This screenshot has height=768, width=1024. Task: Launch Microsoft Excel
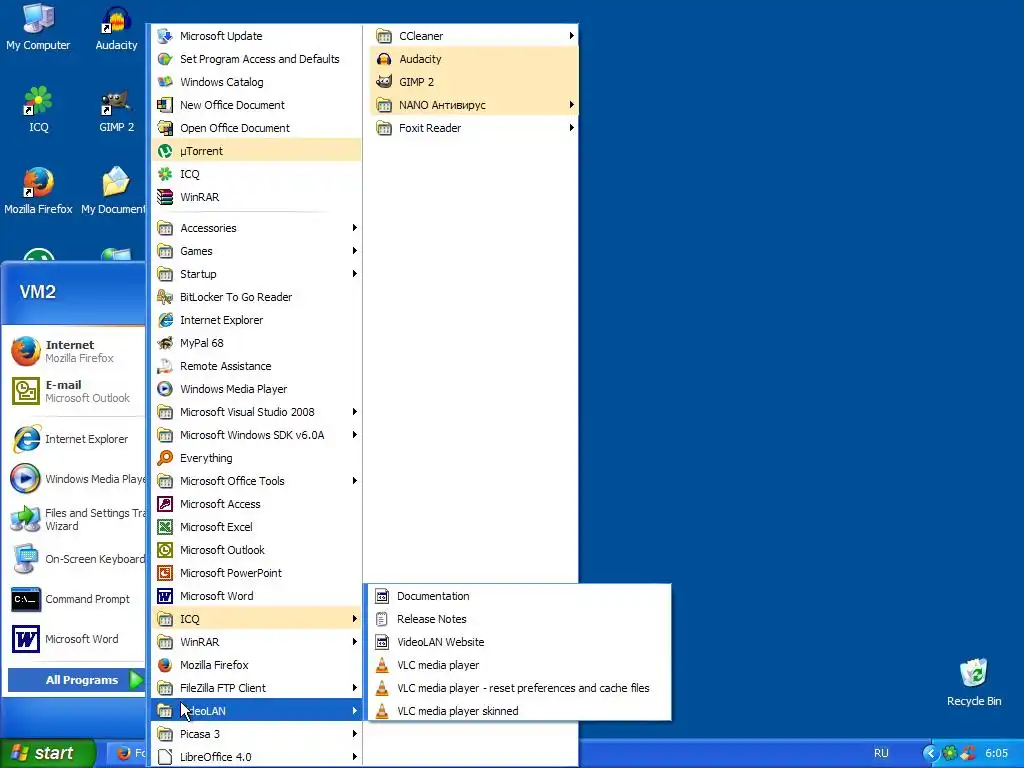click(256, 526)
